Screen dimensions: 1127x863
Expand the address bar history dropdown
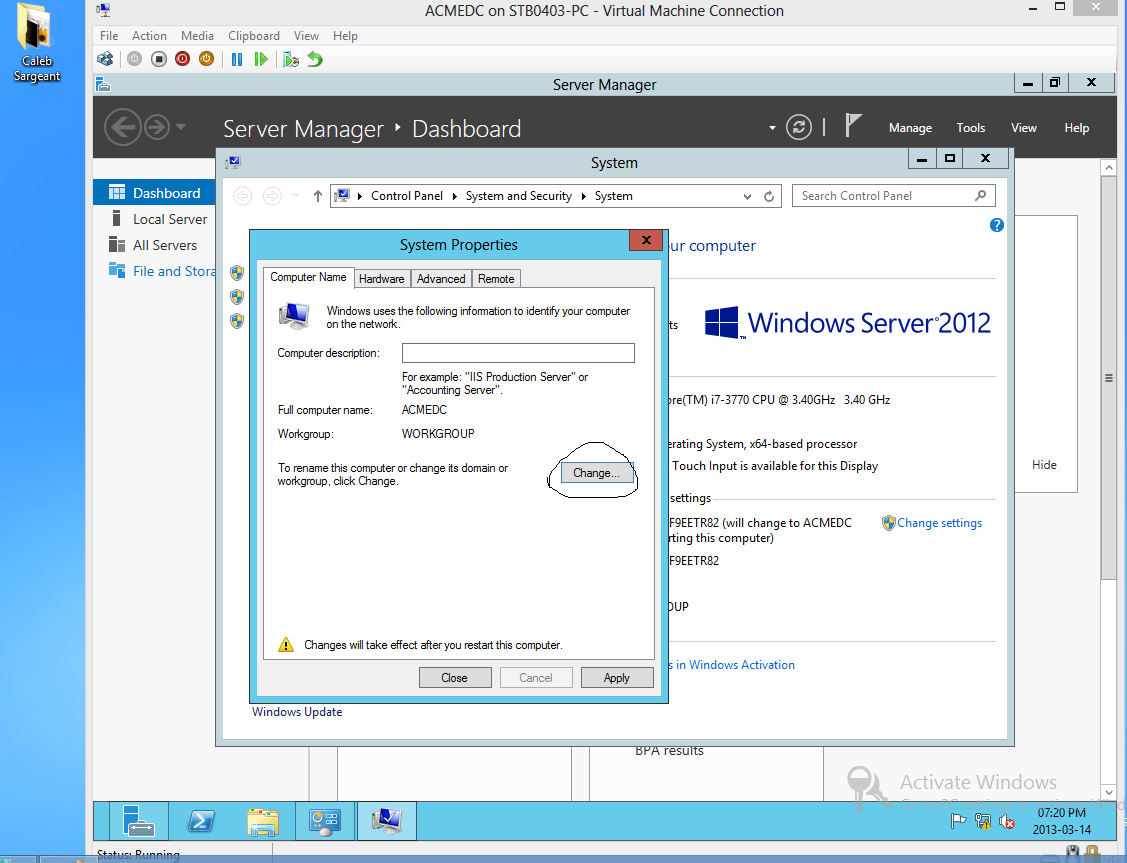click(x=748, y=196)
